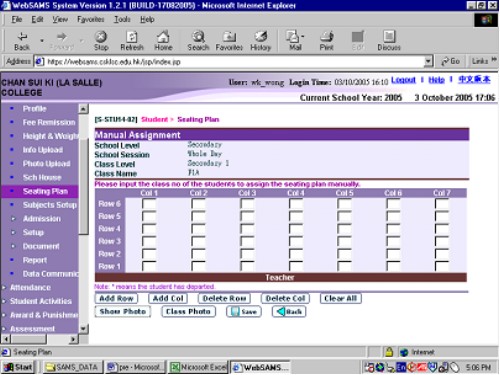The image size is (500, 375).
Task: Click the Class Photo button
Action: 188,312
